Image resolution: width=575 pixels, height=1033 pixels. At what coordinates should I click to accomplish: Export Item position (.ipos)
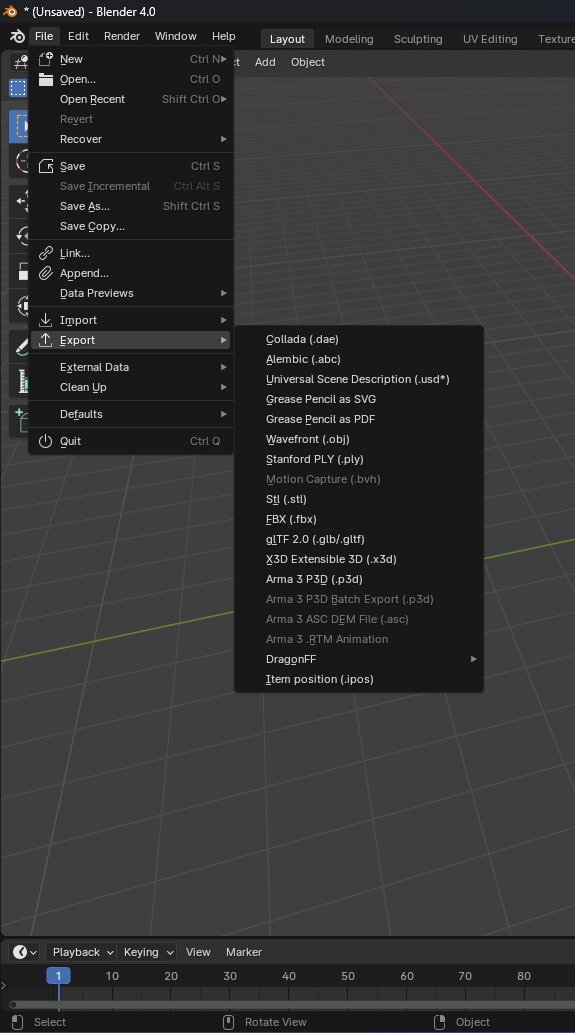359,679
